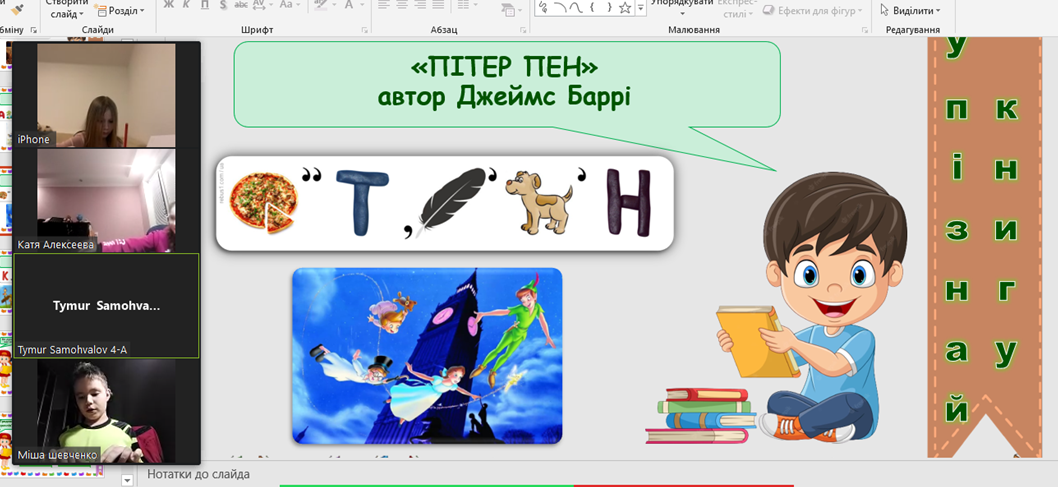Open the Упорядкувати arrange dropdown
The height and width of the screenshot is (487, 1058).
(681, 8)
